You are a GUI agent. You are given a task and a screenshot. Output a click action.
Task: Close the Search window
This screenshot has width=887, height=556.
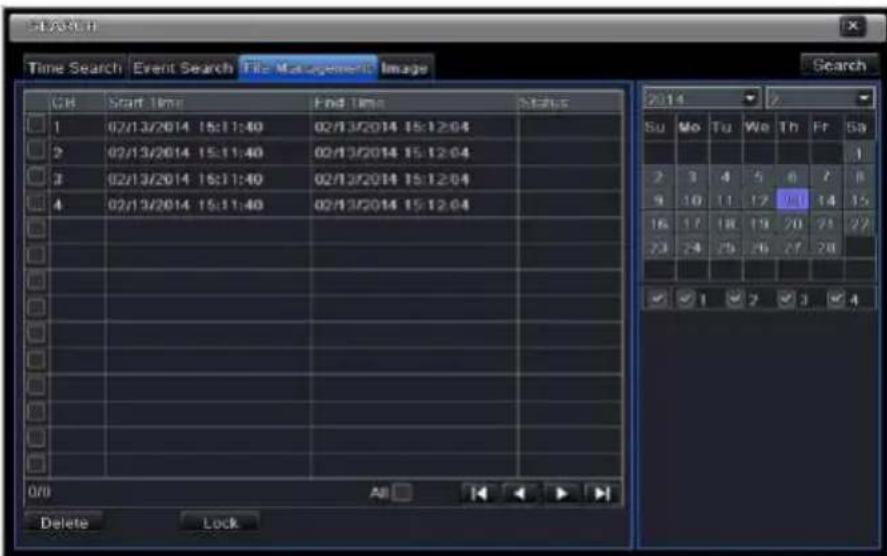(x=852, y=26)
